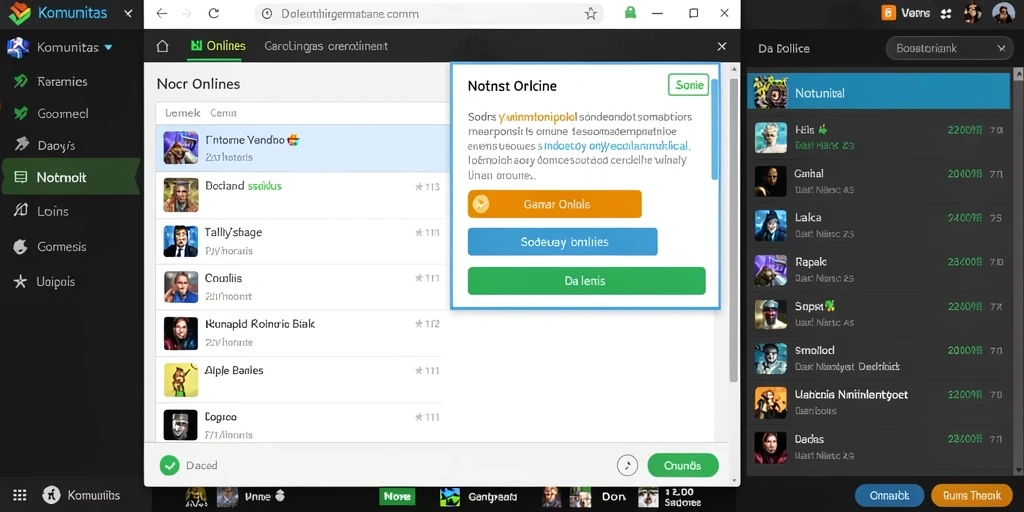
Task: Select Notmoit in the left sidebar
Action: 71,177
